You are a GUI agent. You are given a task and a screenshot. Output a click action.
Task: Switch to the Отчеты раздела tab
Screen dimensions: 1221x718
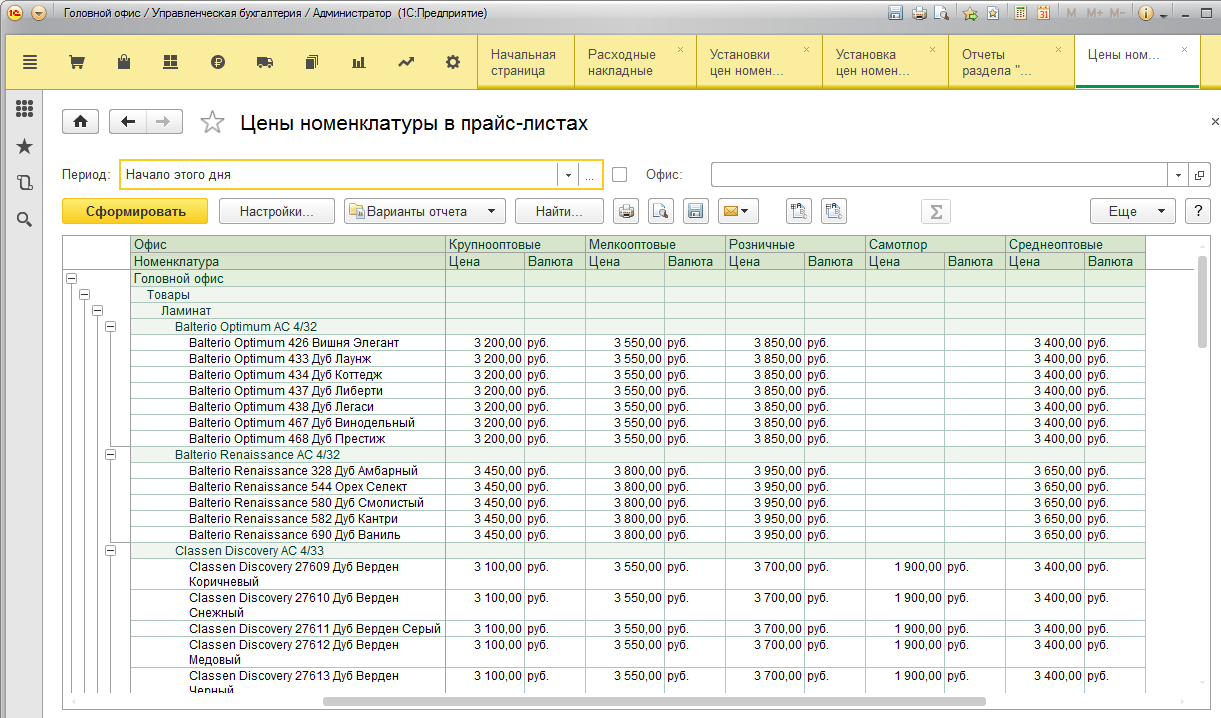(1011, 62)
